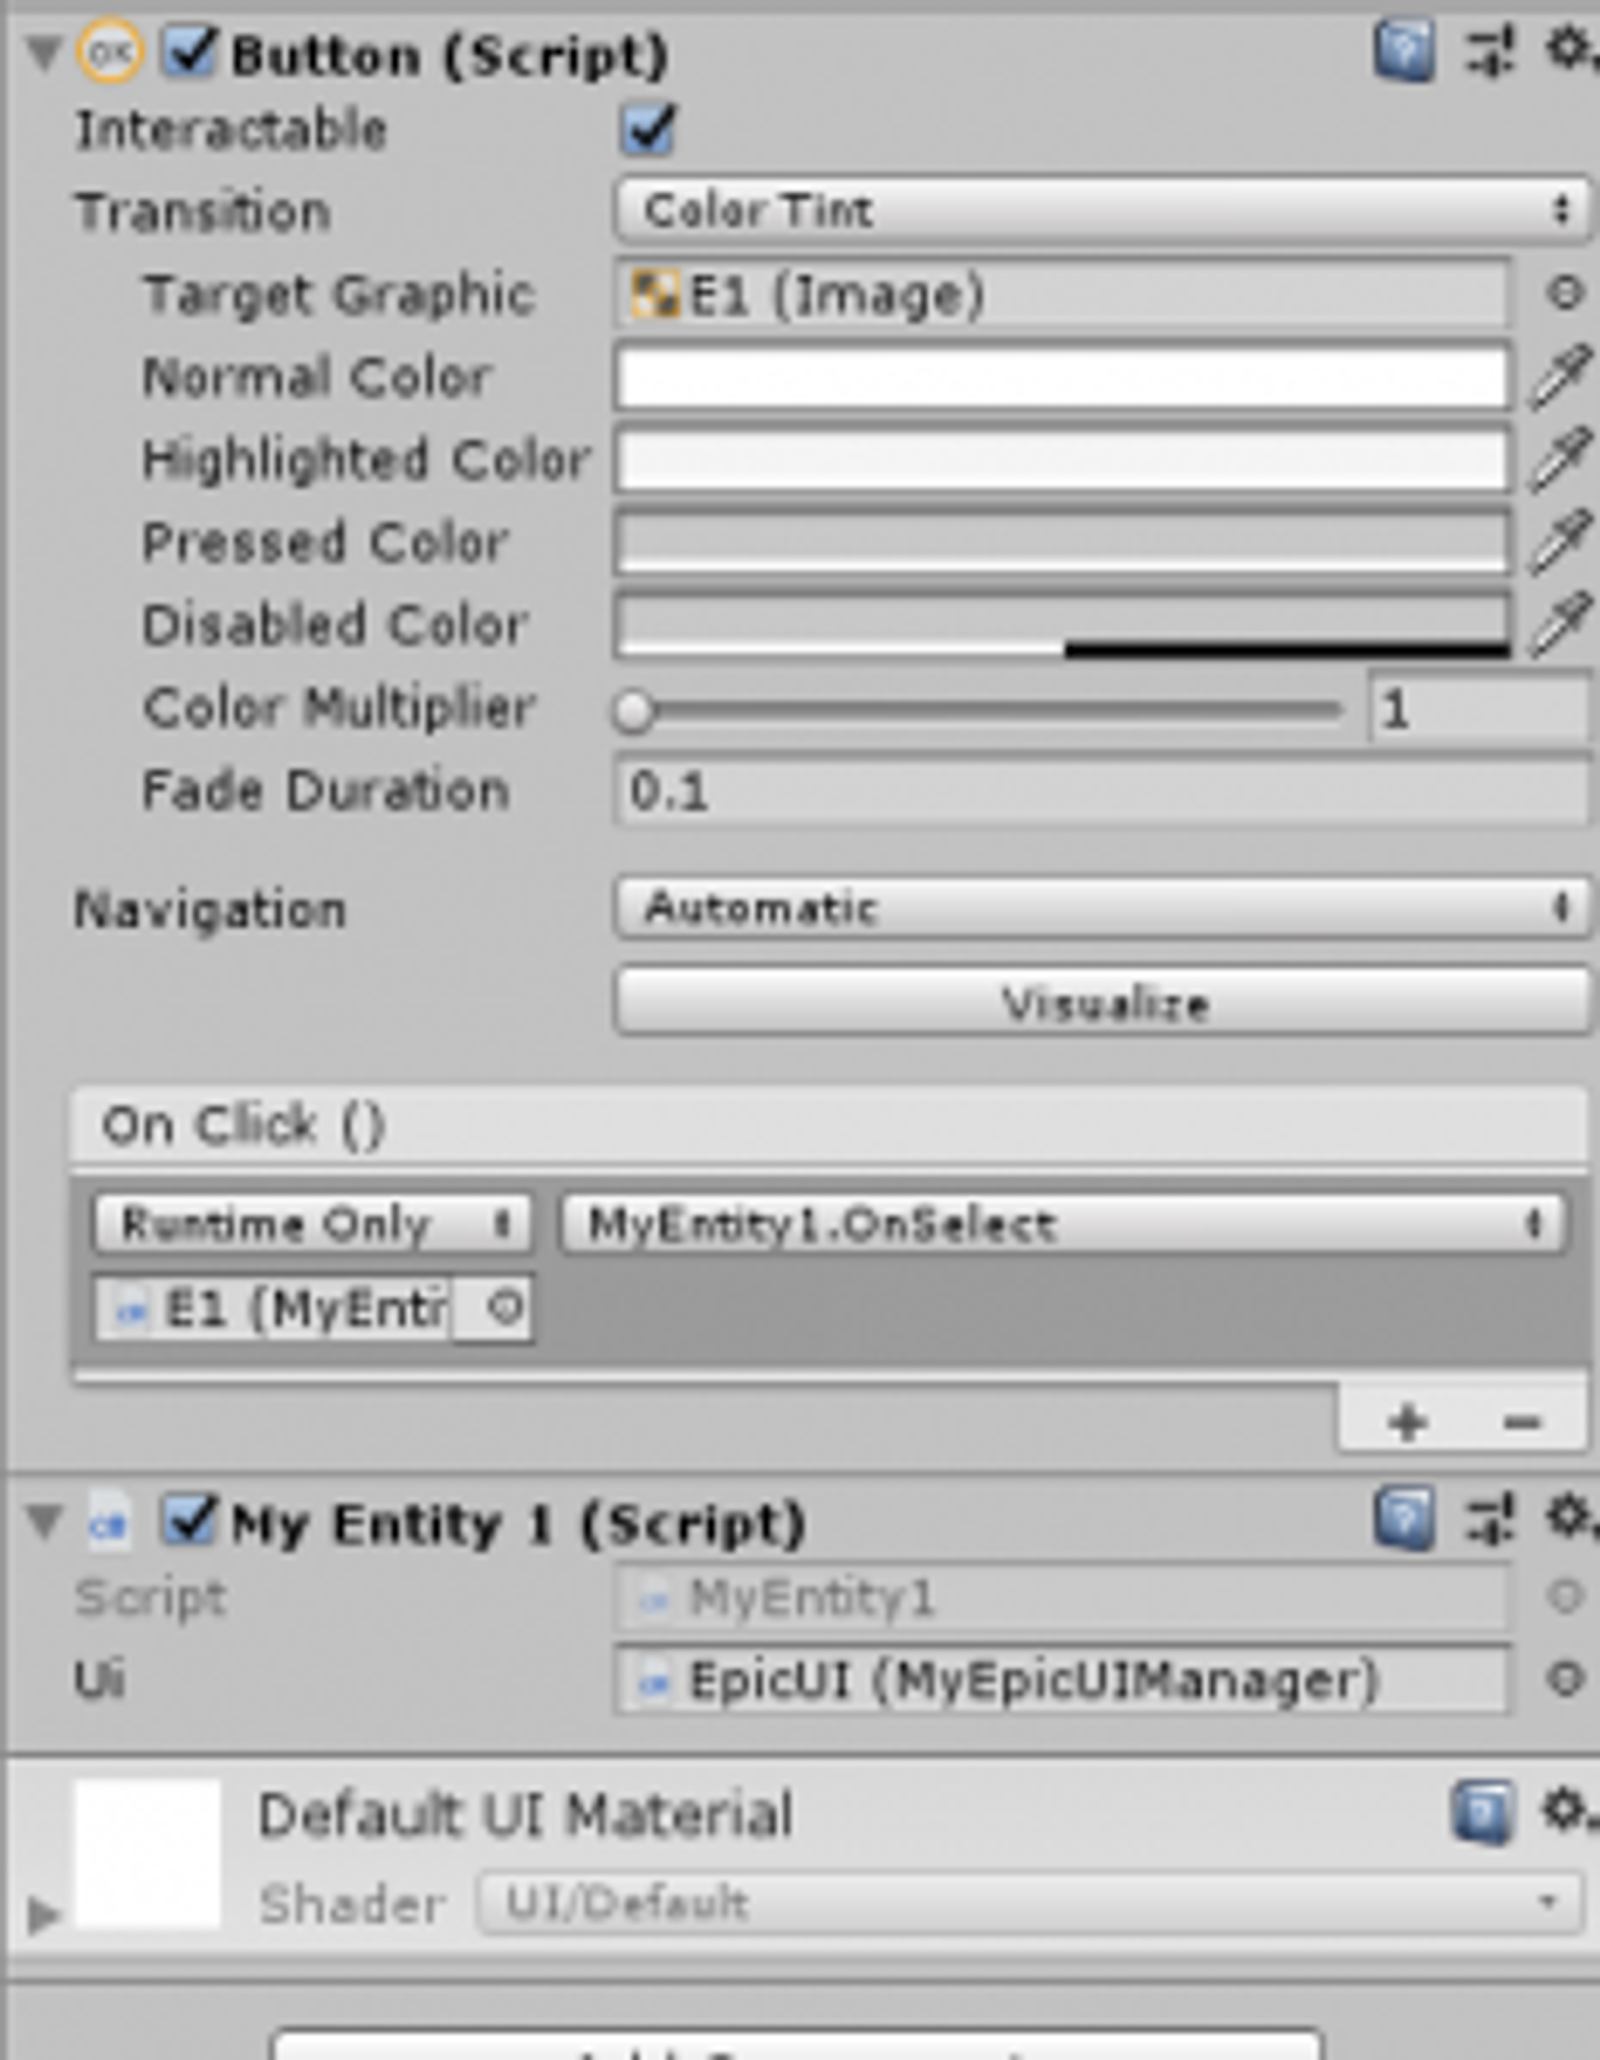Toggle the Interactable checkbox
Screen dimensions: 1600x2060
click(648, 130)
